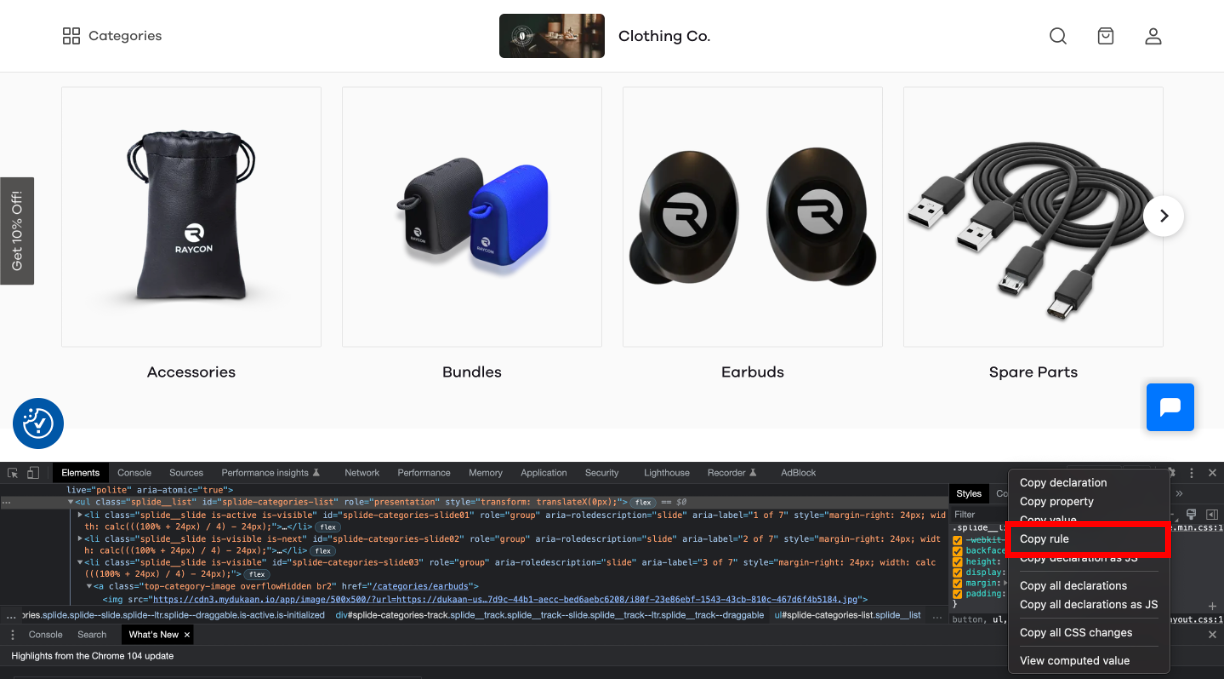
Task: Switch to the Sources tab
Action: pyautogui.click(x=186, y=473)
